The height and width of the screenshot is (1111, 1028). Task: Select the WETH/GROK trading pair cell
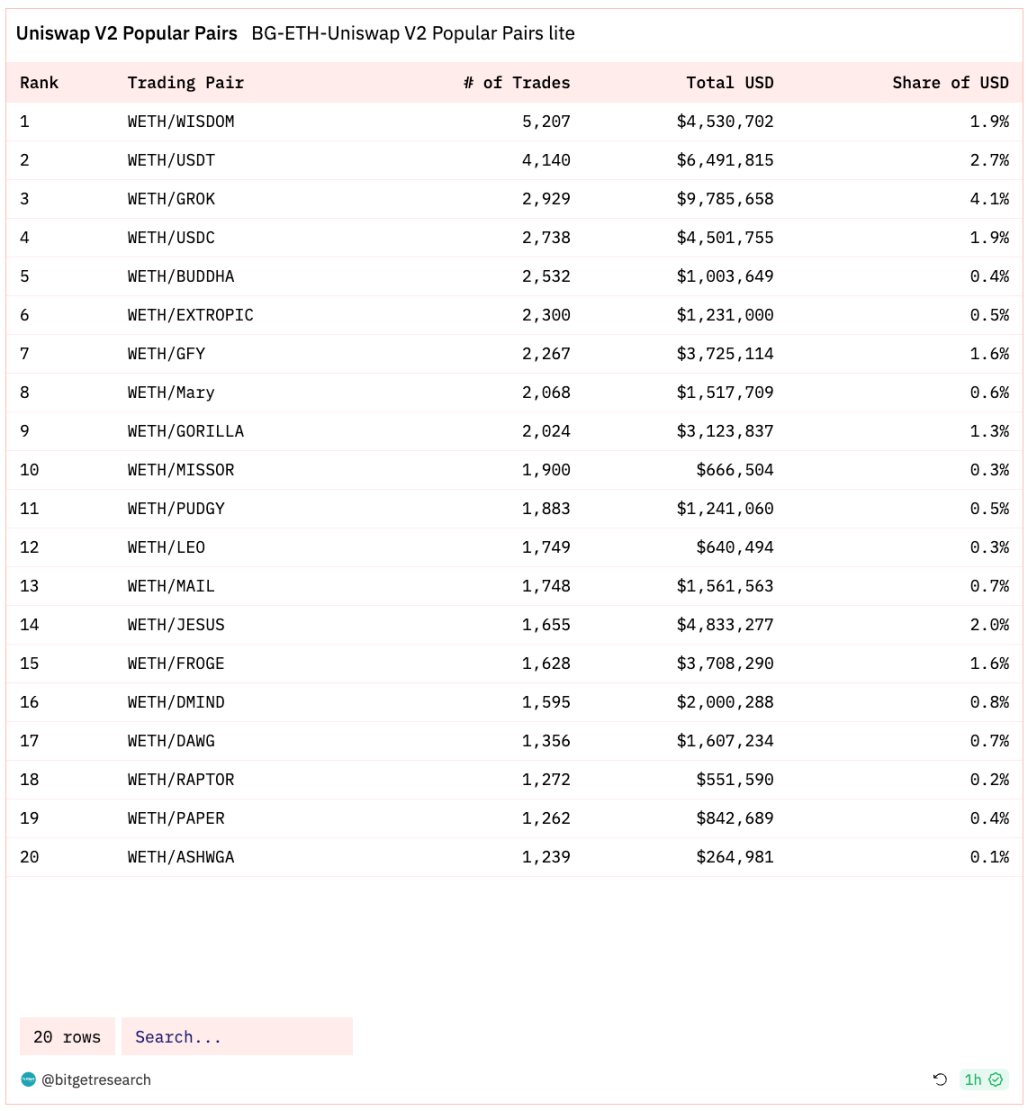click(x=171, y=199)
